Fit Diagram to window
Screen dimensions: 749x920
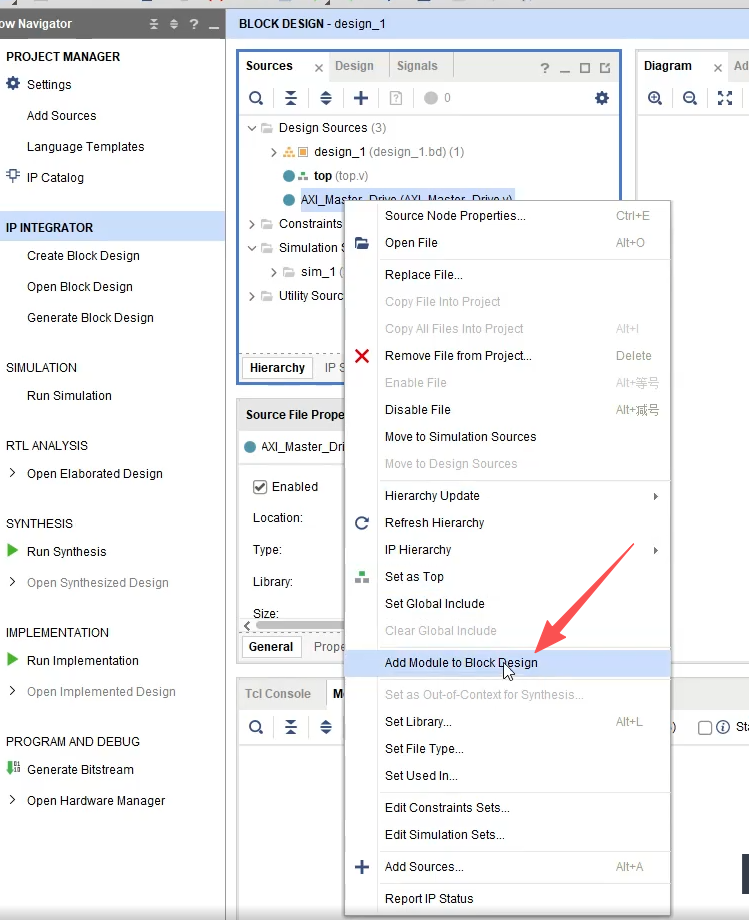click(725, 98)
